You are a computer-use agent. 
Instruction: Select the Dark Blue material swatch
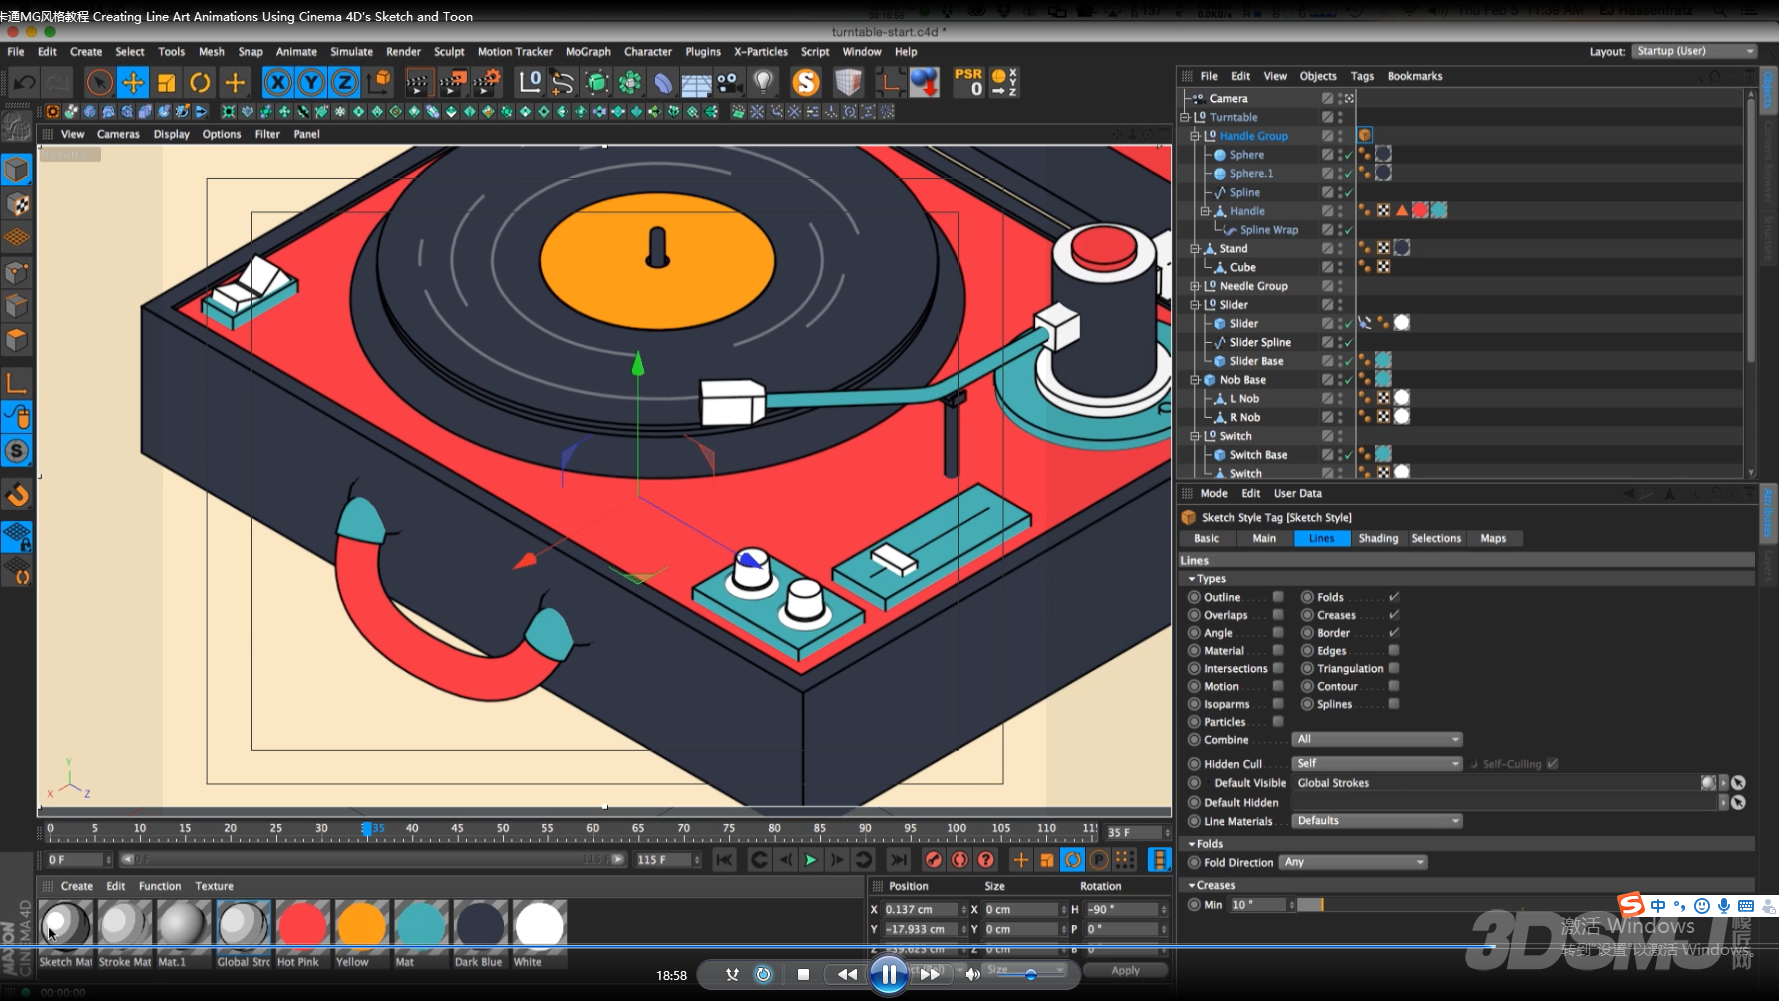click(480, 927)
